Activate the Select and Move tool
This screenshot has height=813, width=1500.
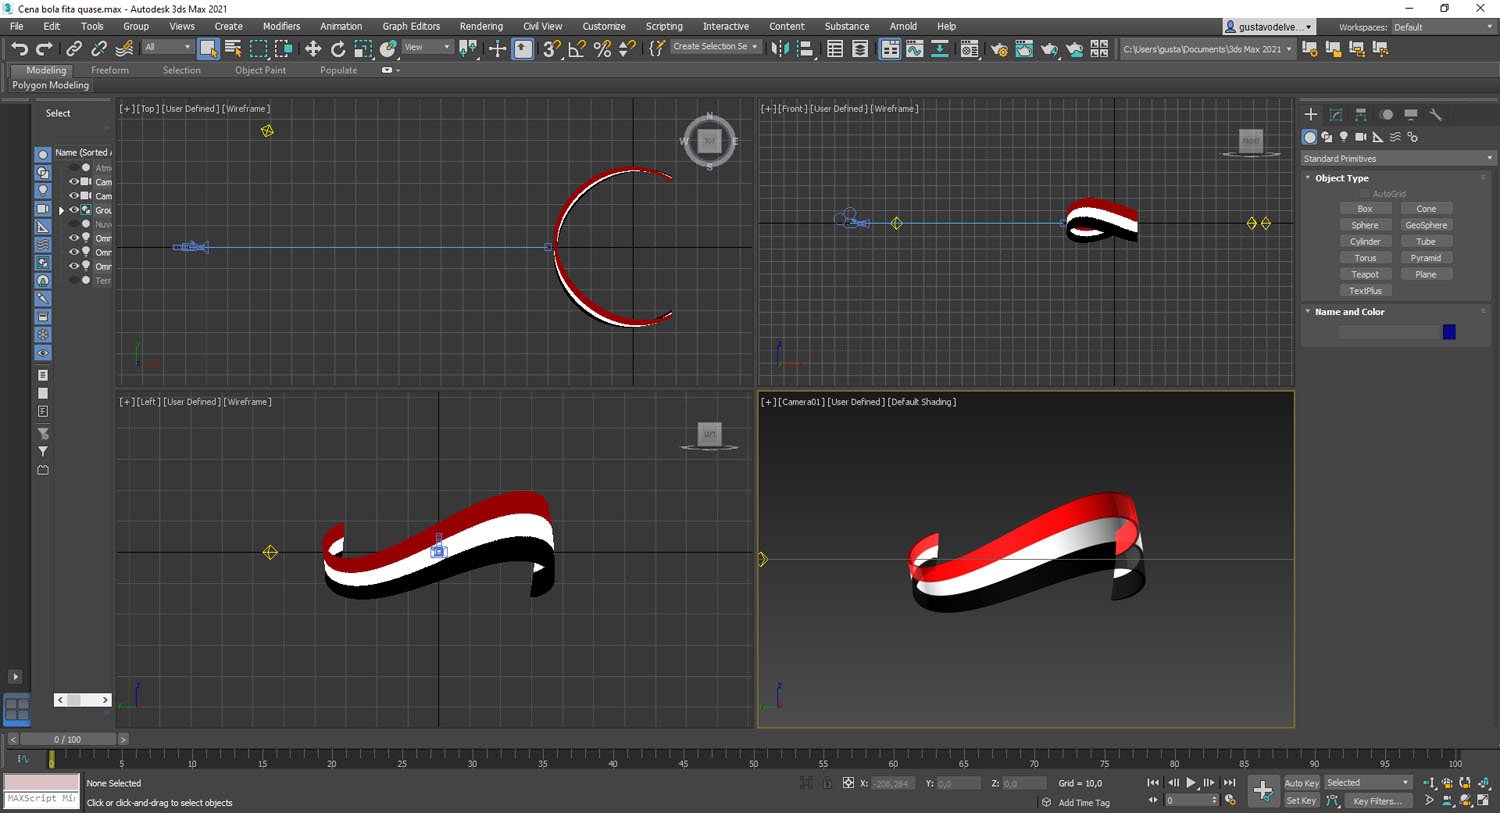(313, 48)
